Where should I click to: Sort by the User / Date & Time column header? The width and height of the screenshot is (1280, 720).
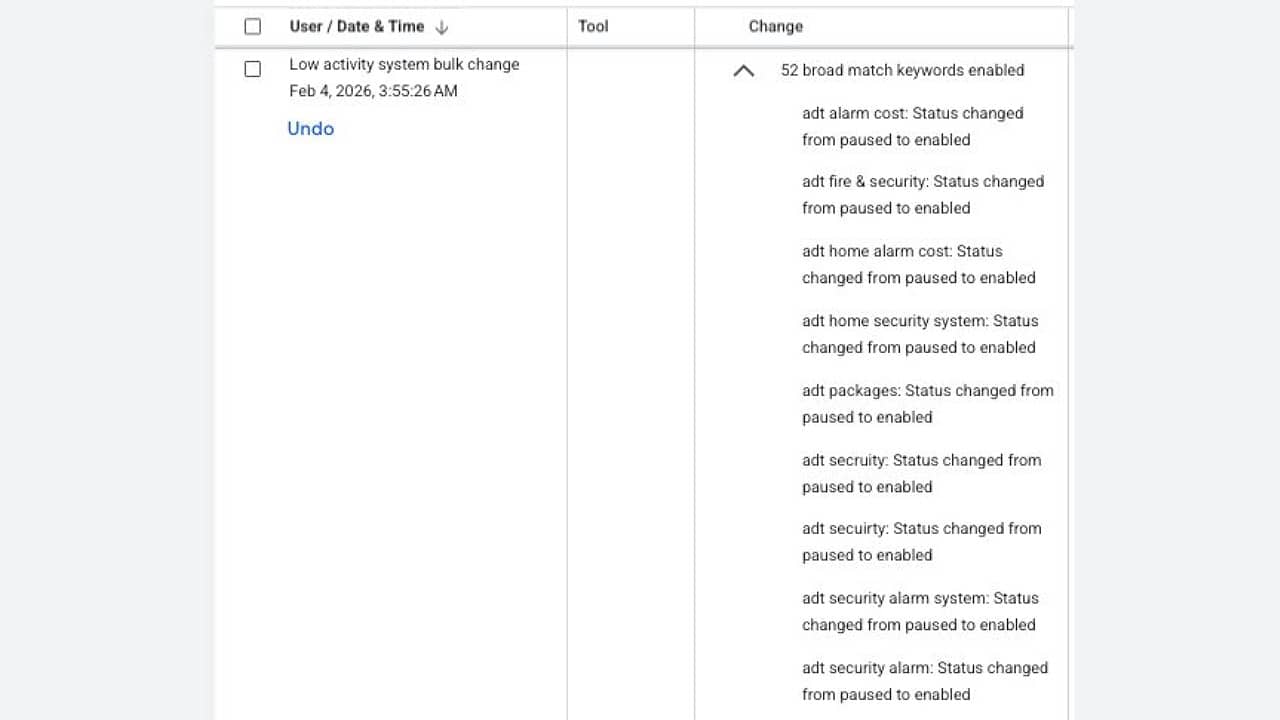pyautogui.click(x=356, y=27)
